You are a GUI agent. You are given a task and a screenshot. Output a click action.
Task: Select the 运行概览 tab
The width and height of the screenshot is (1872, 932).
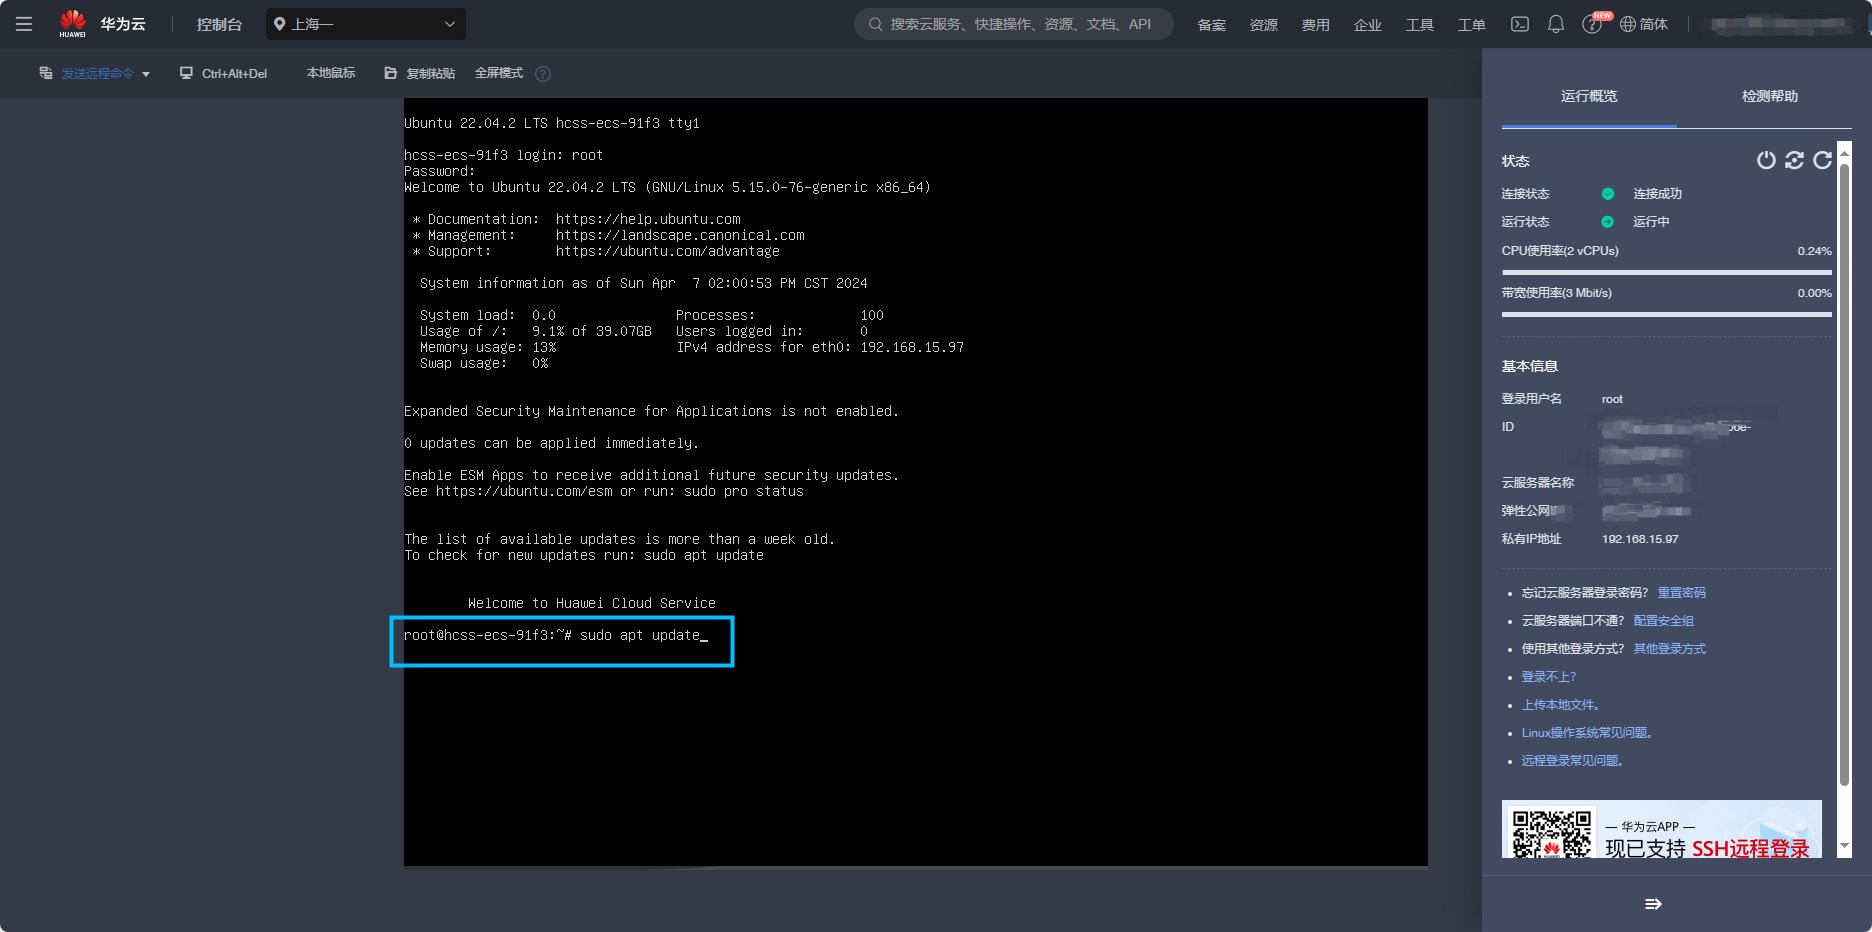click(1588, 96)
